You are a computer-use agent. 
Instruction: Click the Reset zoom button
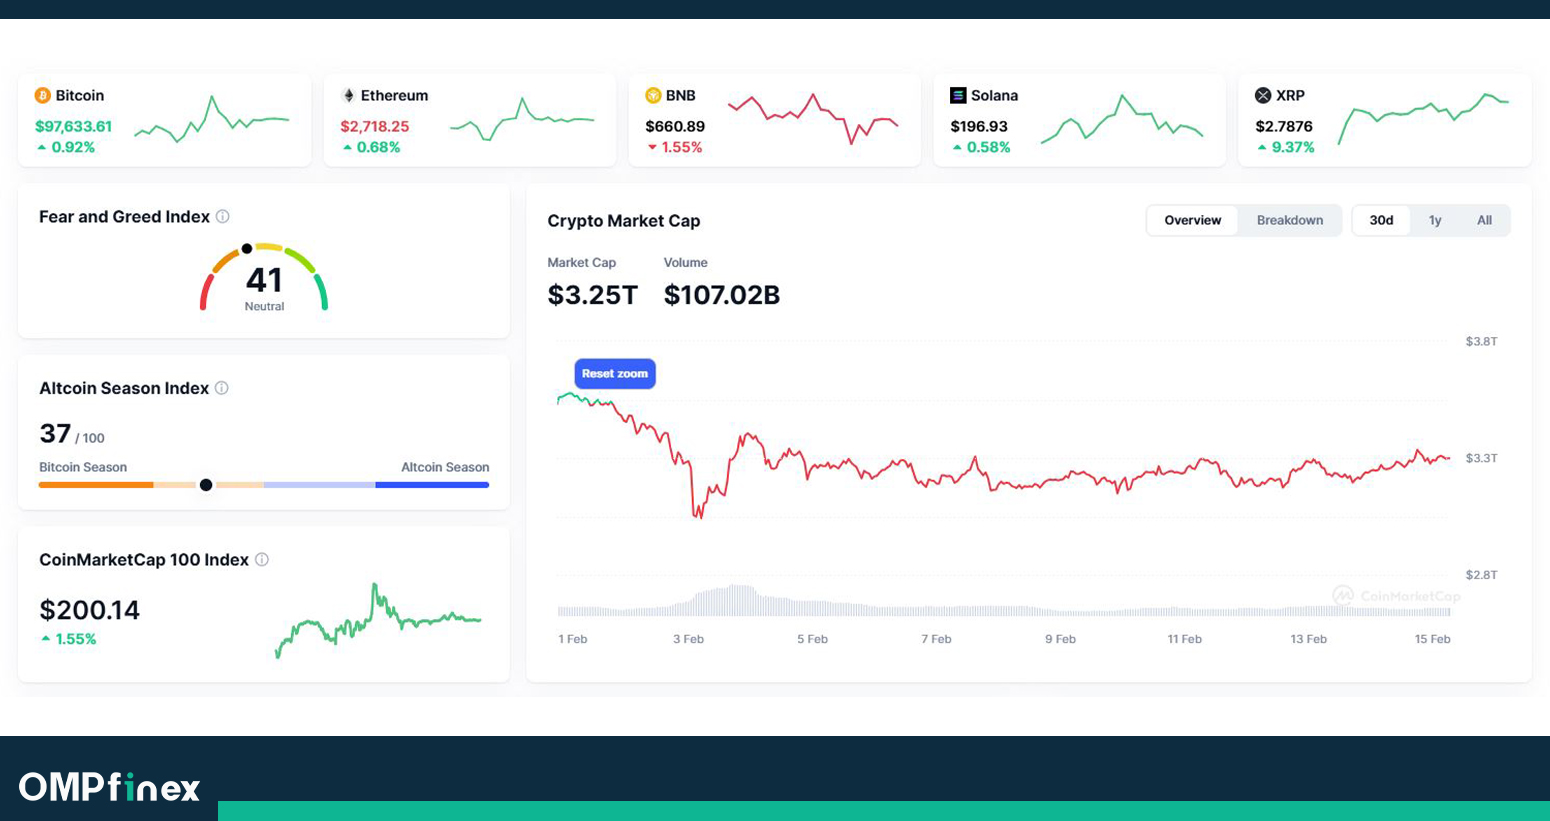click(615, 374)
